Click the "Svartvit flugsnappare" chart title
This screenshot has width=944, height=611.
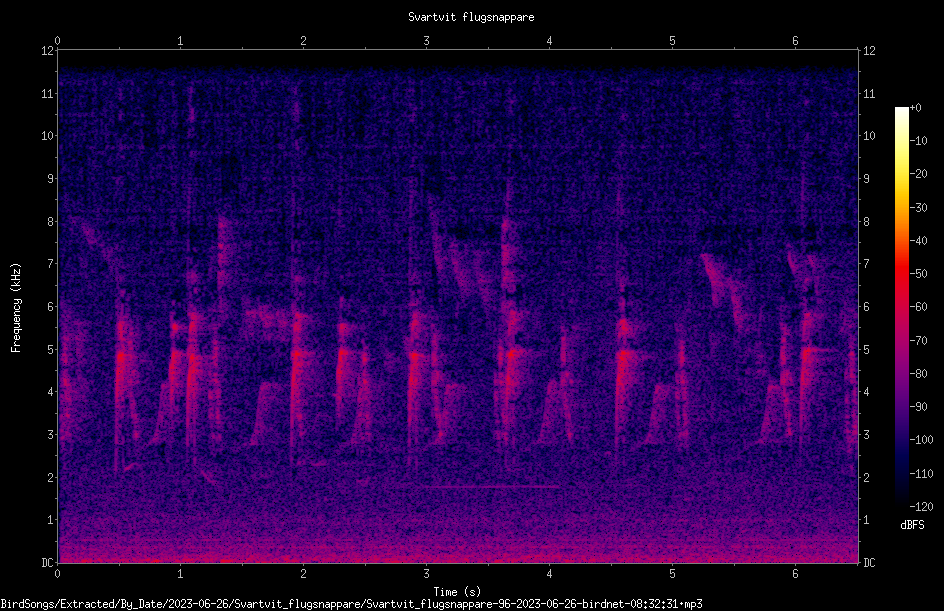coord(471,17)
